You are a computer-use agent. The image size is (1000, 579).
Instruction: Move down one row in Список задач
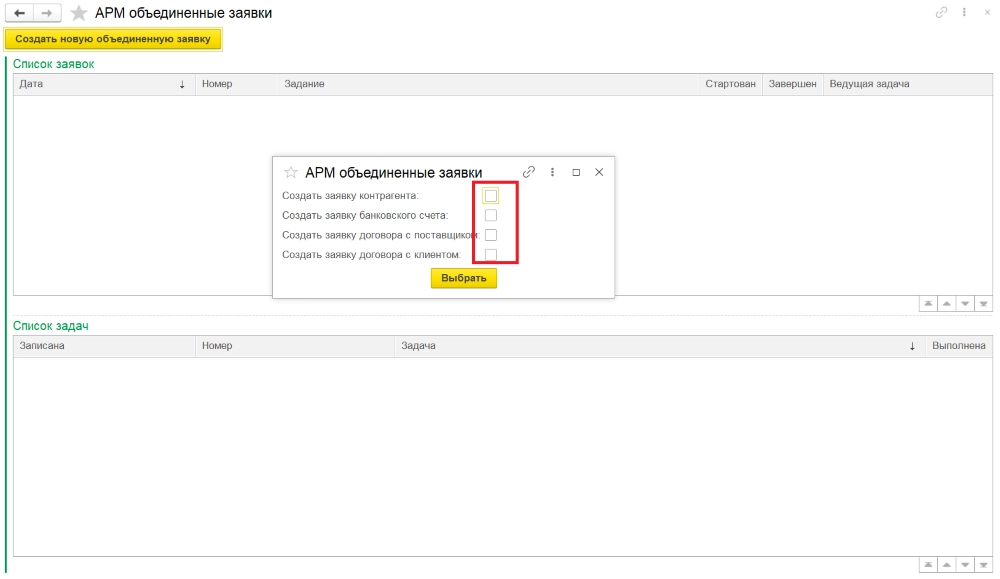point(965,565)
